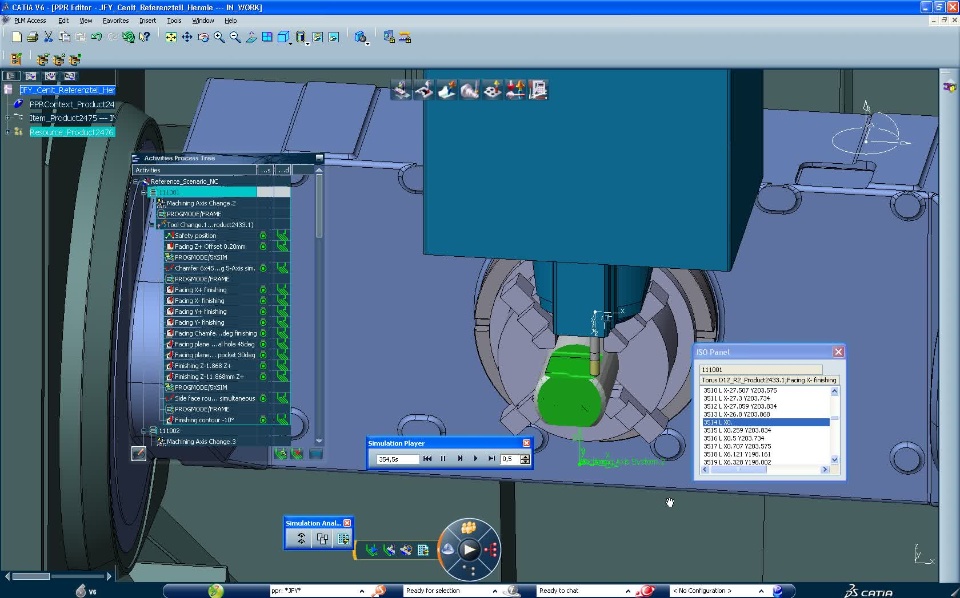This screenshot has height=598, width=960.
Task: Click the 3D shape icon on compass left
Action: click(448, 550)
